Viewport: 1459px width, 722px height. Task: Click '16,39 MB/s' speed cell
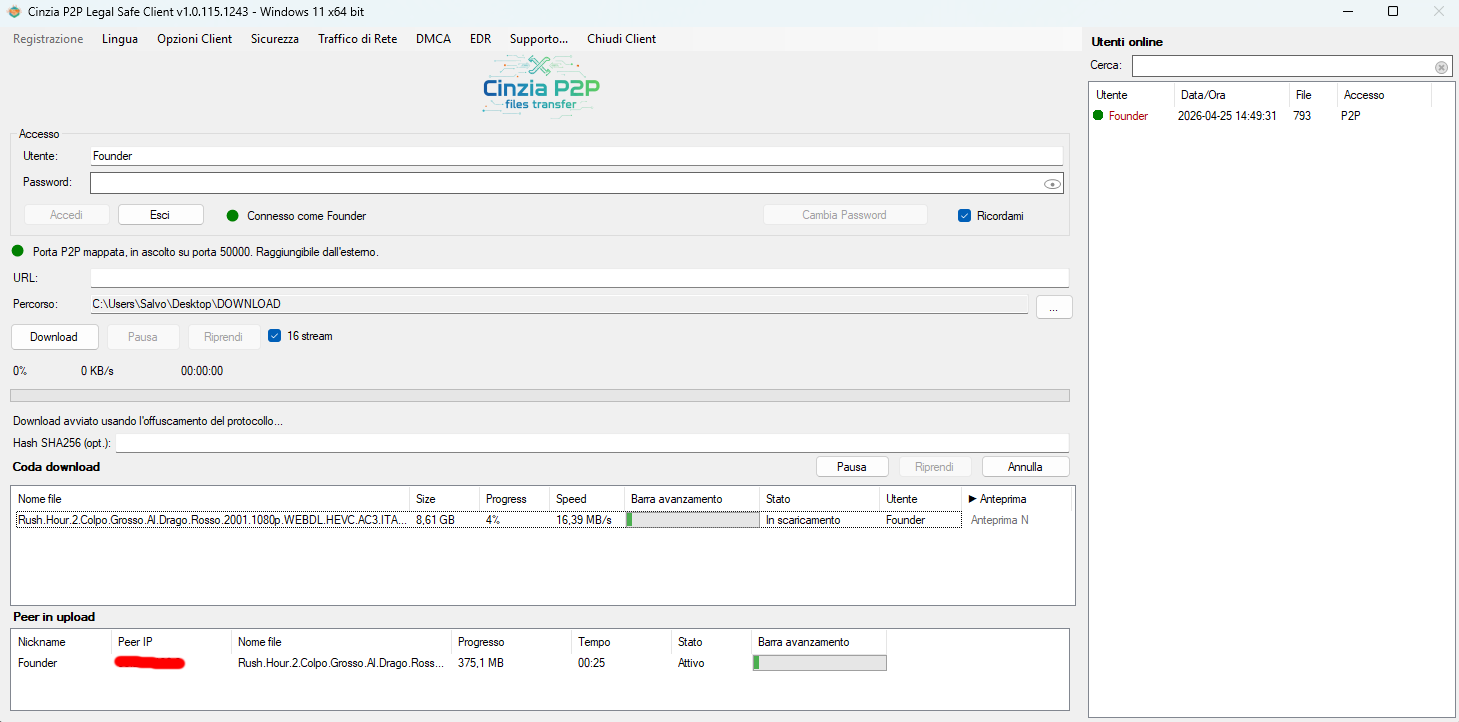[584, 520]
